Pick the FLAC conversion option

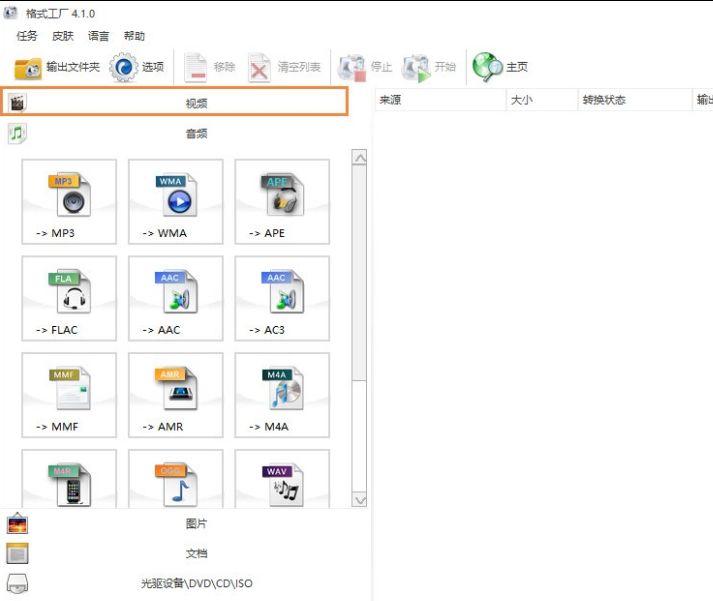coord(69,298)
